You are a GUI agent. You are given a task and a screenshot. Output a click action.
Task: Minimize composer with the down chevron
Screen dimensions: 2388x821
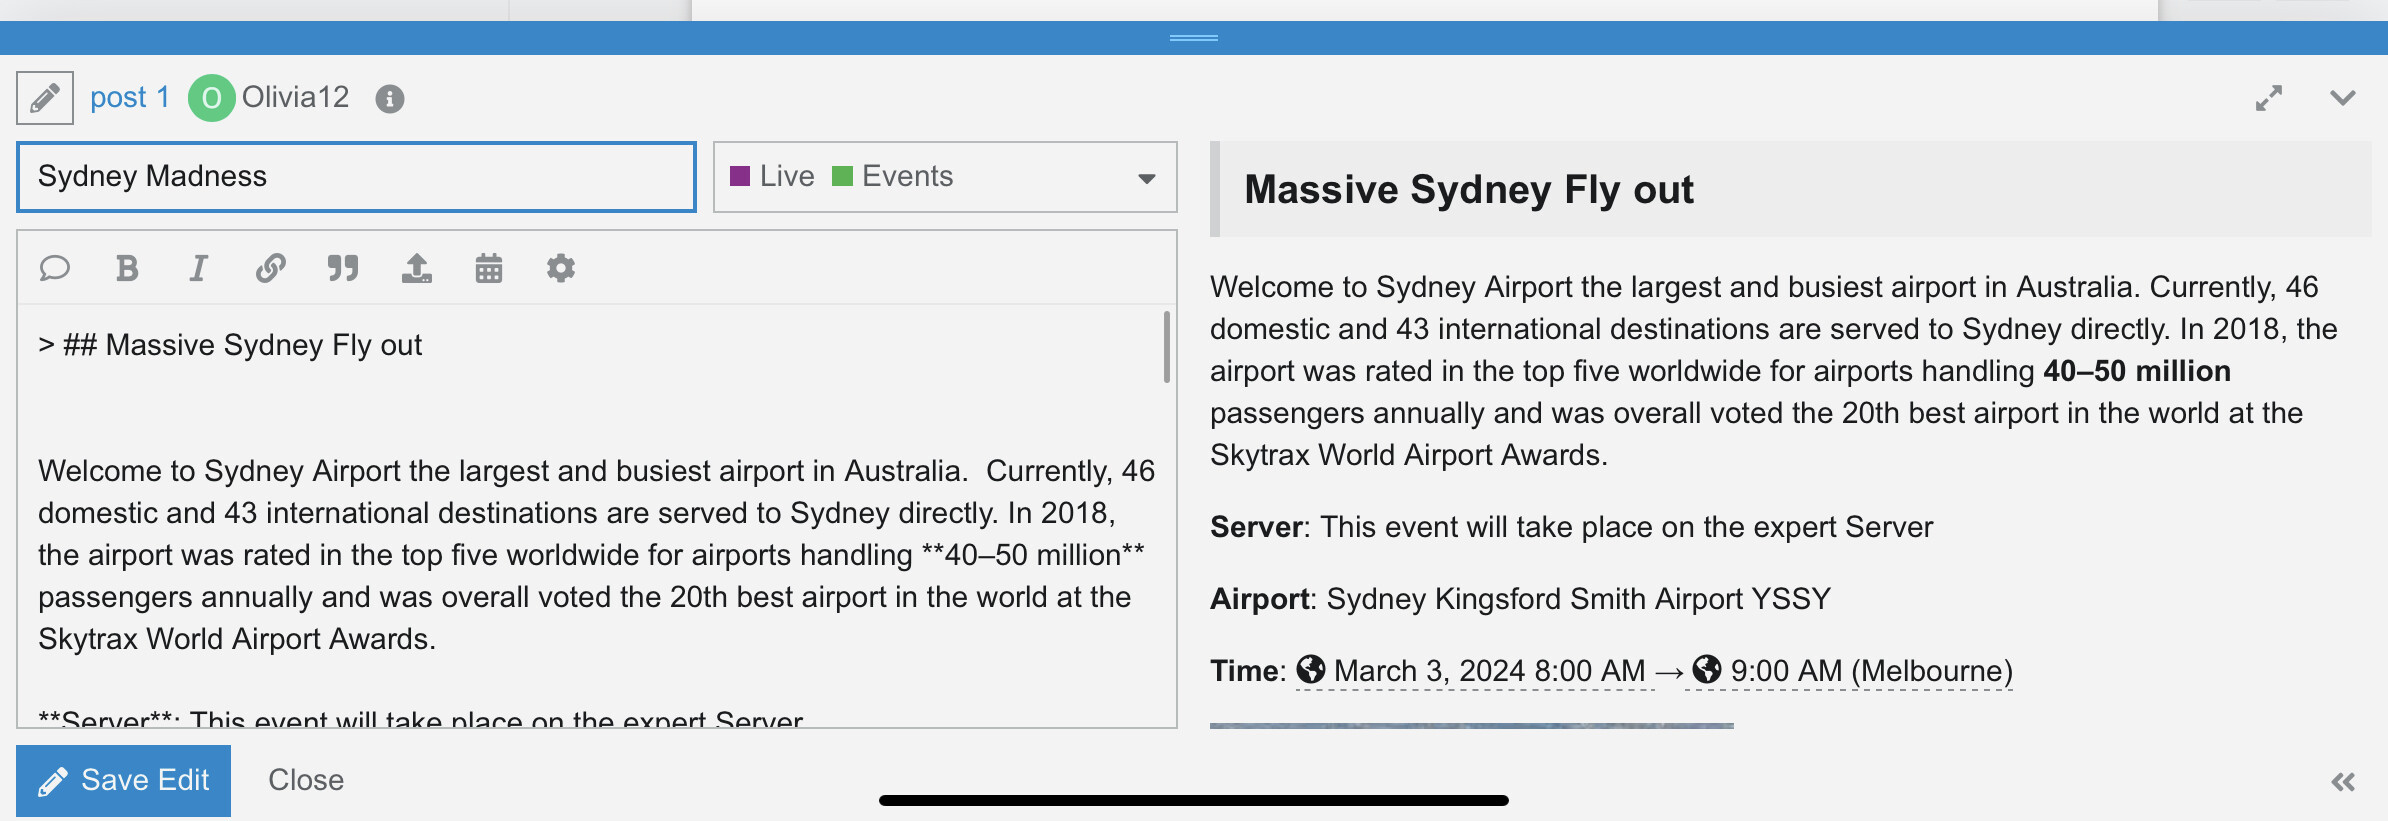(2342, 98)
